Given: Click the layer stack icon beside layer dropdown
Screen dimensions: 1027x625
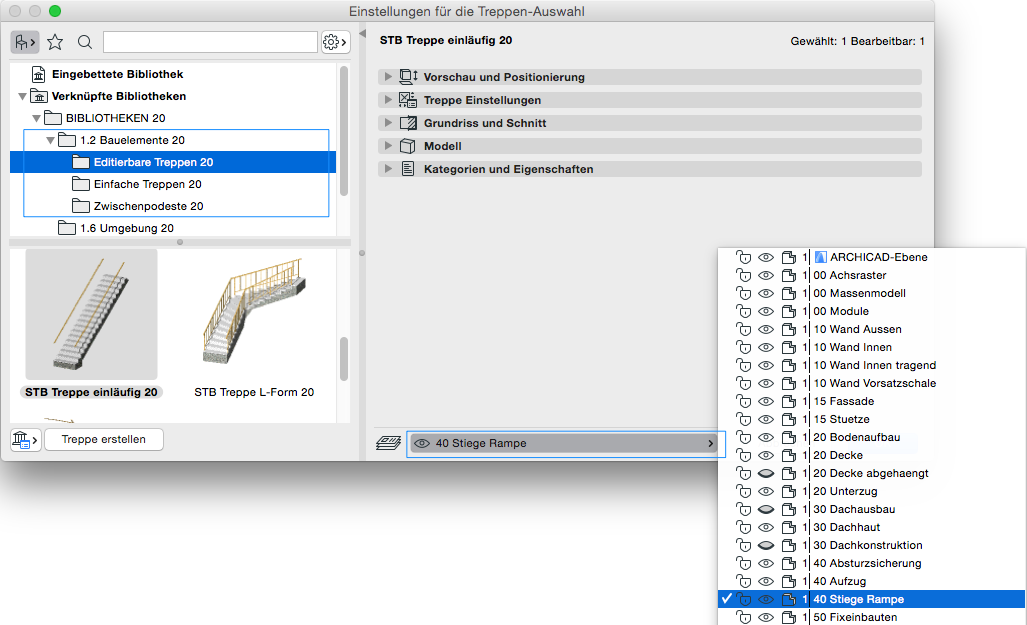Looking at the screenshot, I should [388, 443].
